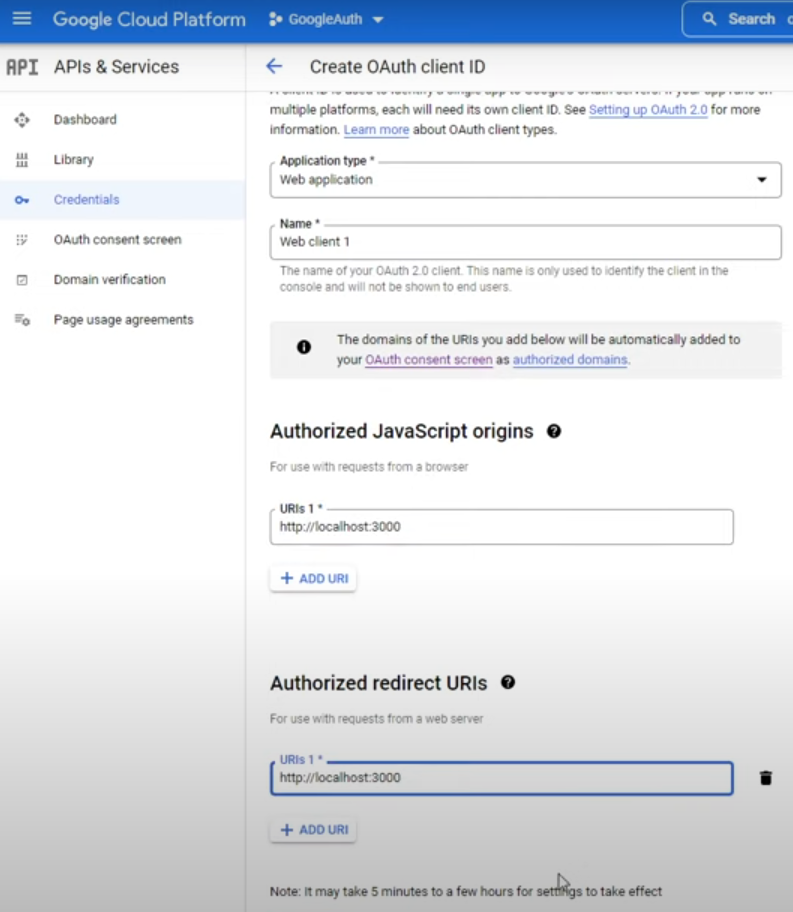
Task: Open the hamburger navigation menu
Action: pos(21,19)
